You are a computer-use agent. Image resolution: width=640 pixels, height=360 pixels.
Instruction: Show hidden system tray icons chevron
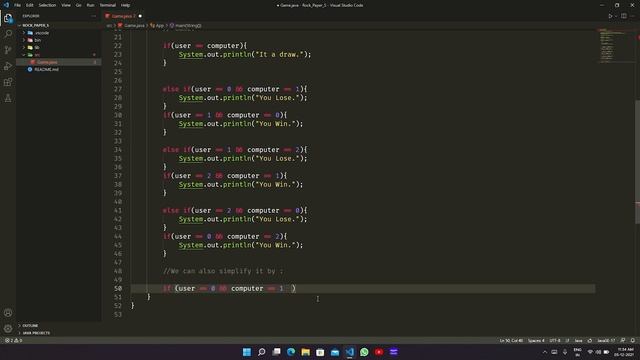coord(544,352)
